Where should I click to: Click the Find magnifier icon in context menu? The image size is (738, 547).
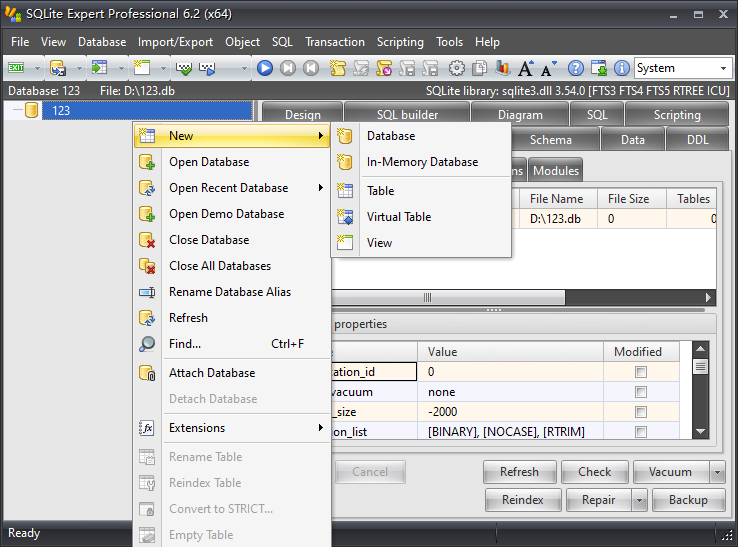147,344
